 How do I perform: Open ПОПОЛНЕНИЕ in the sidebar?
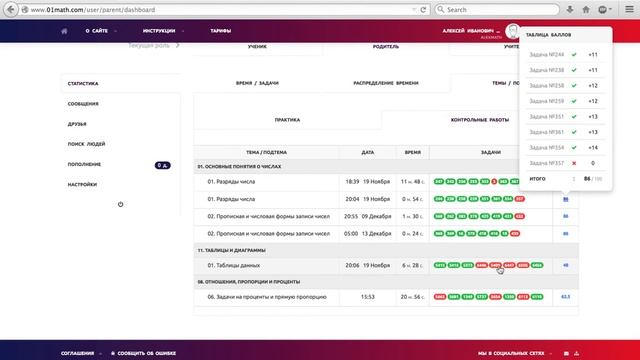84,164
